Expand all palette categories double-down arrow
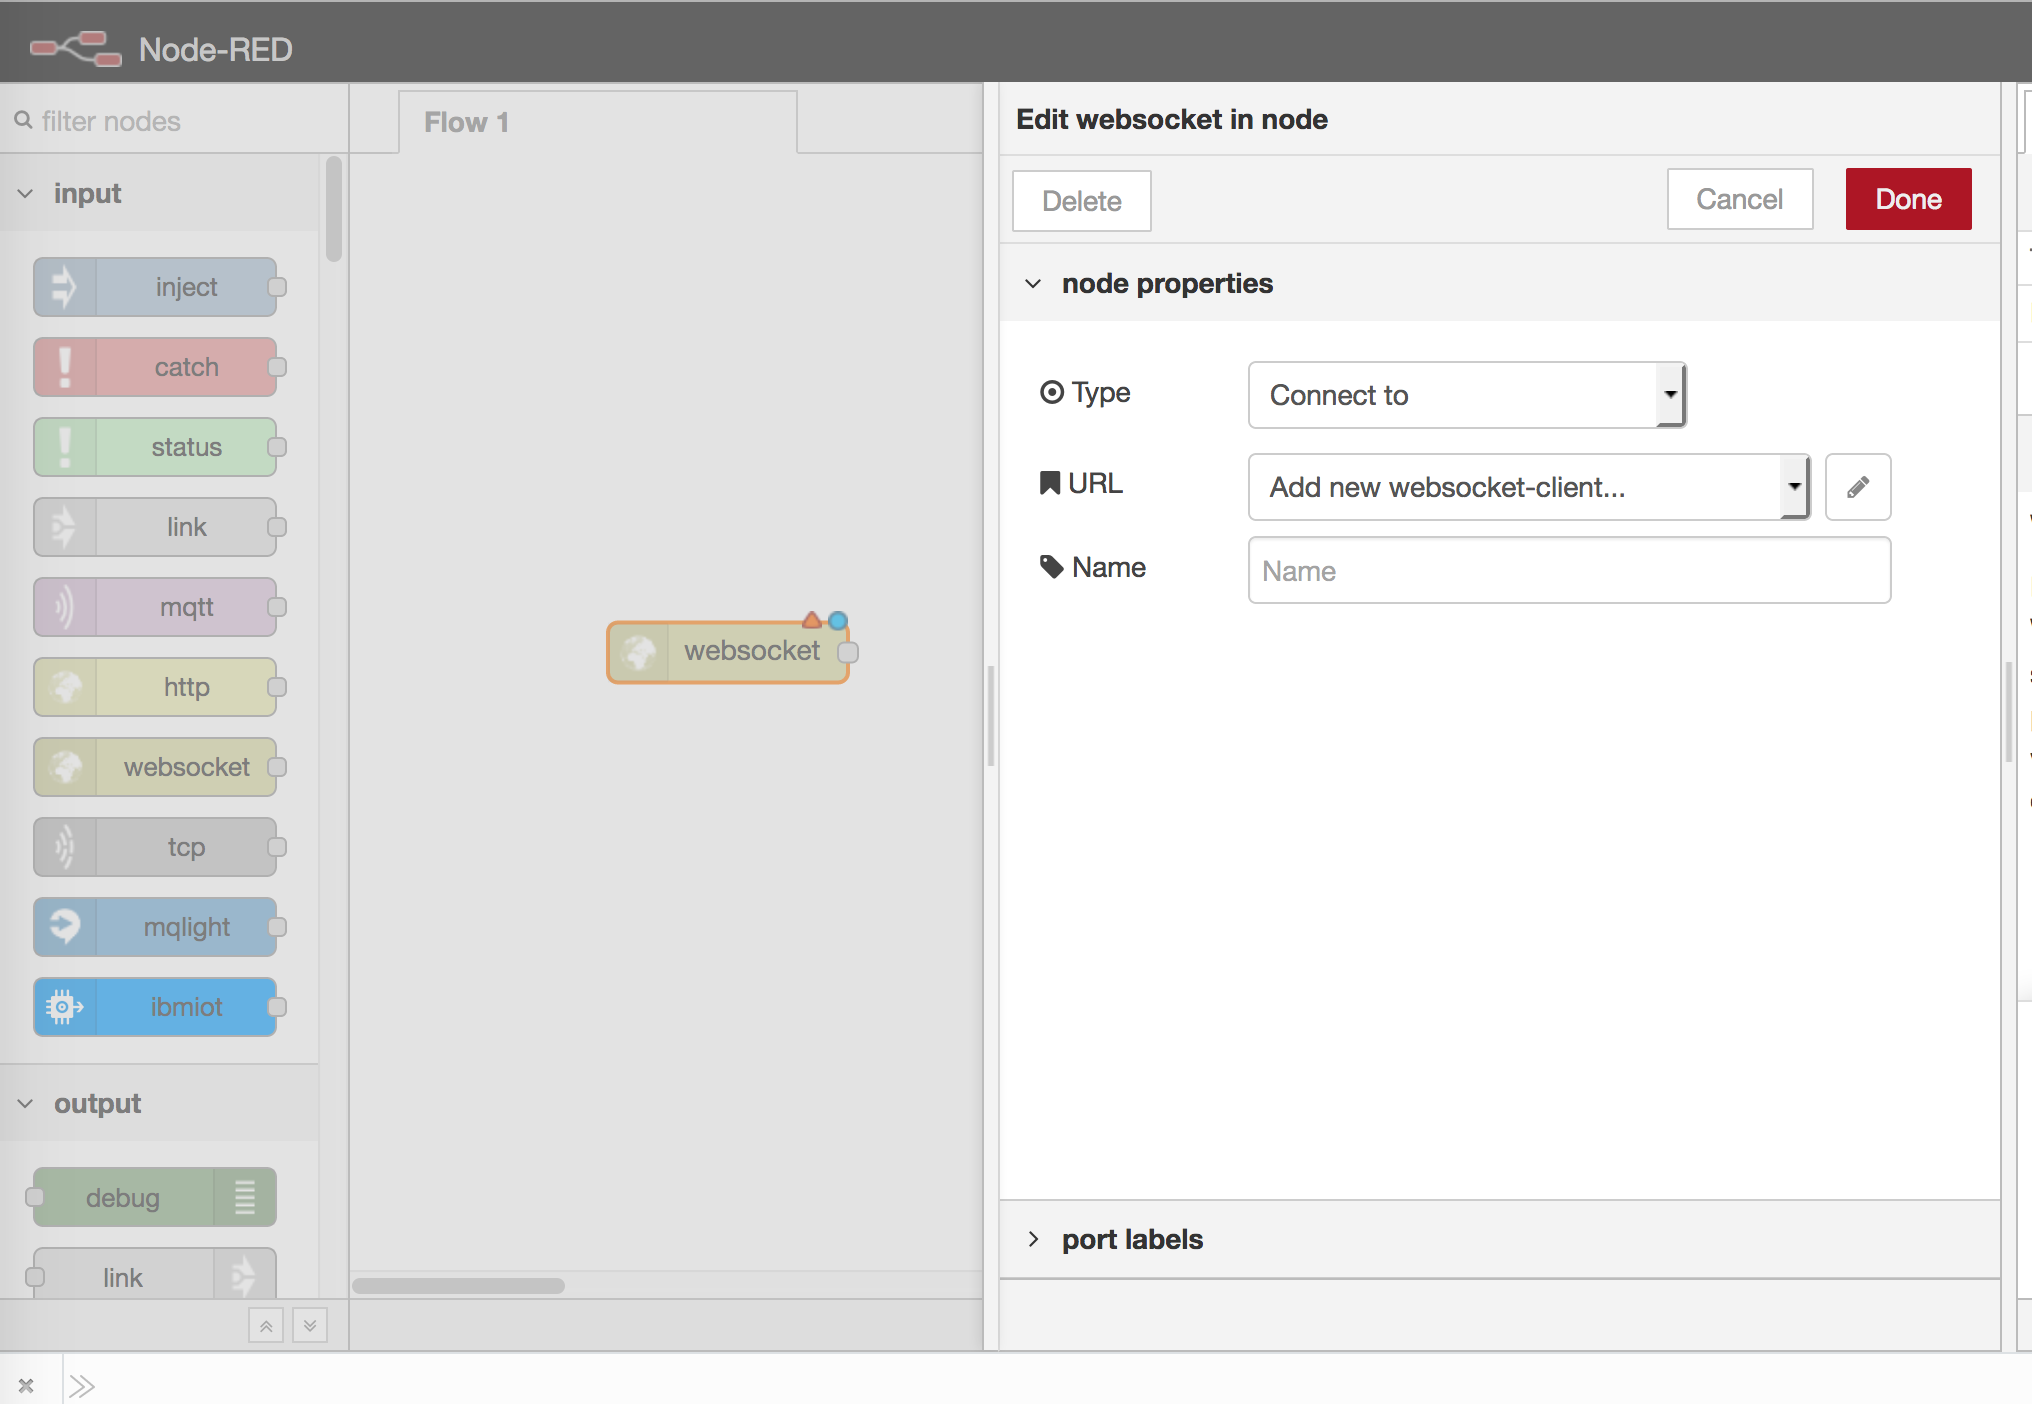 310,1326
